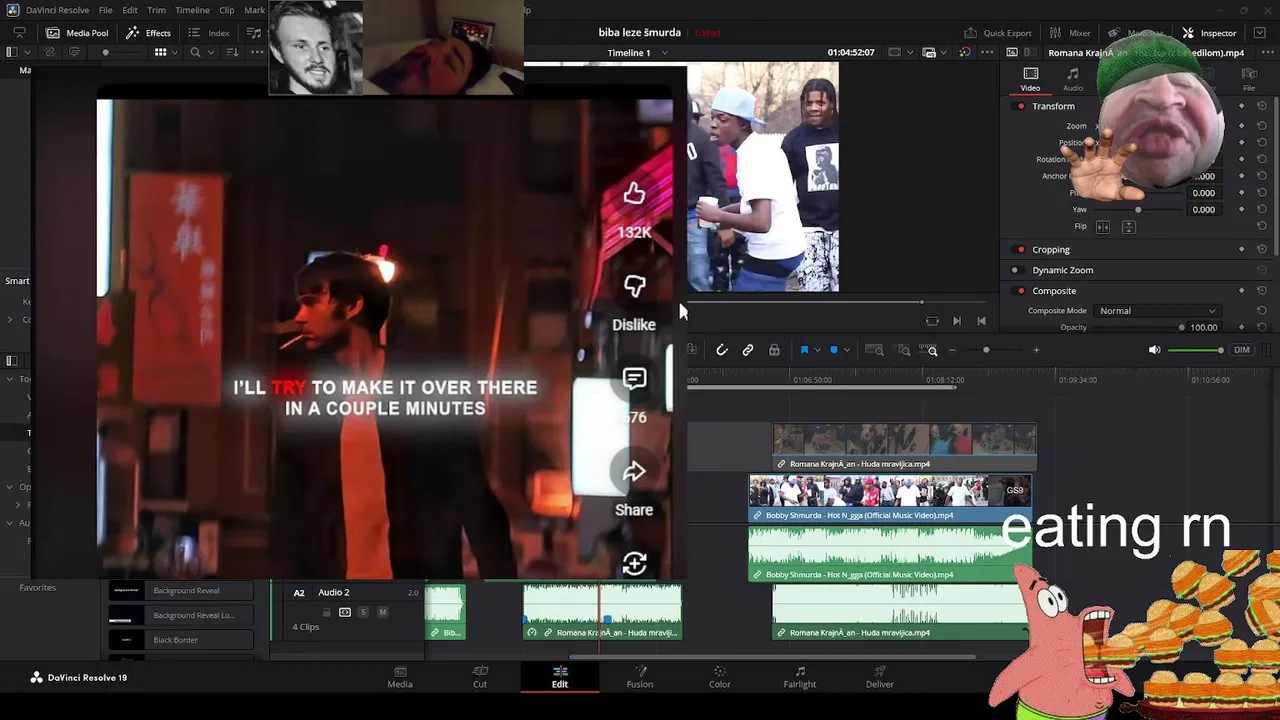The width and height of the screenshot is (1280, 720).
Task: Click the viewer loop playback icon
Action: coord(932,321)
